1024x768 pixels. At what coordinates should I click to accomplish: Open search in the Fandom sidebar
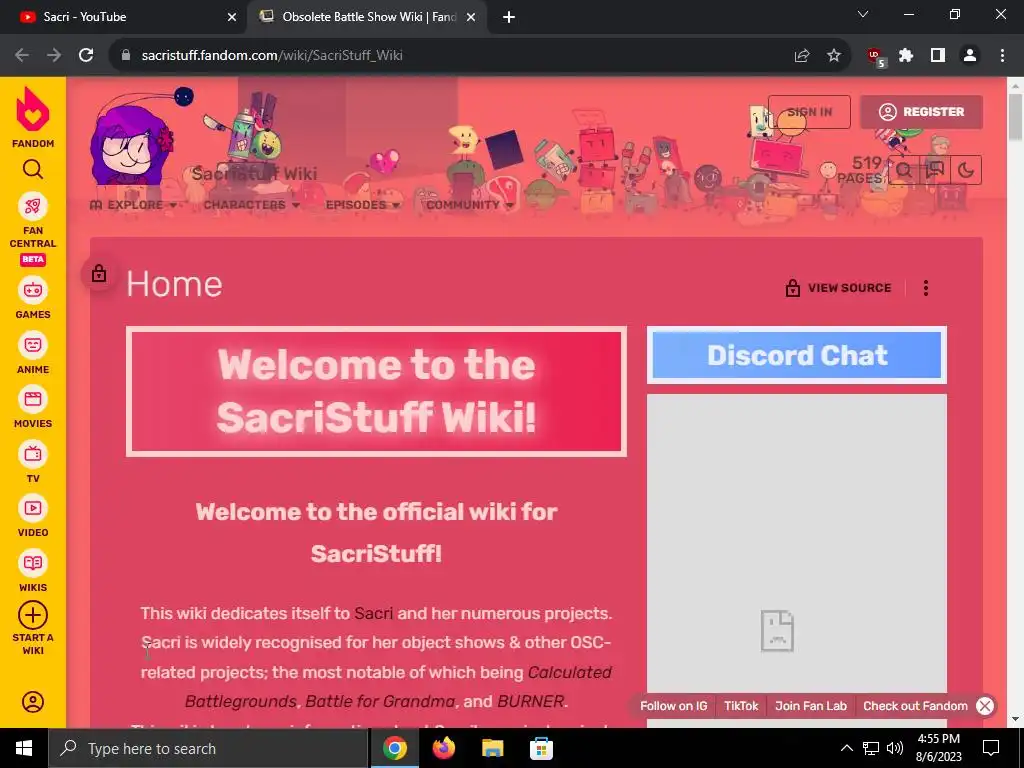[33, 170]
